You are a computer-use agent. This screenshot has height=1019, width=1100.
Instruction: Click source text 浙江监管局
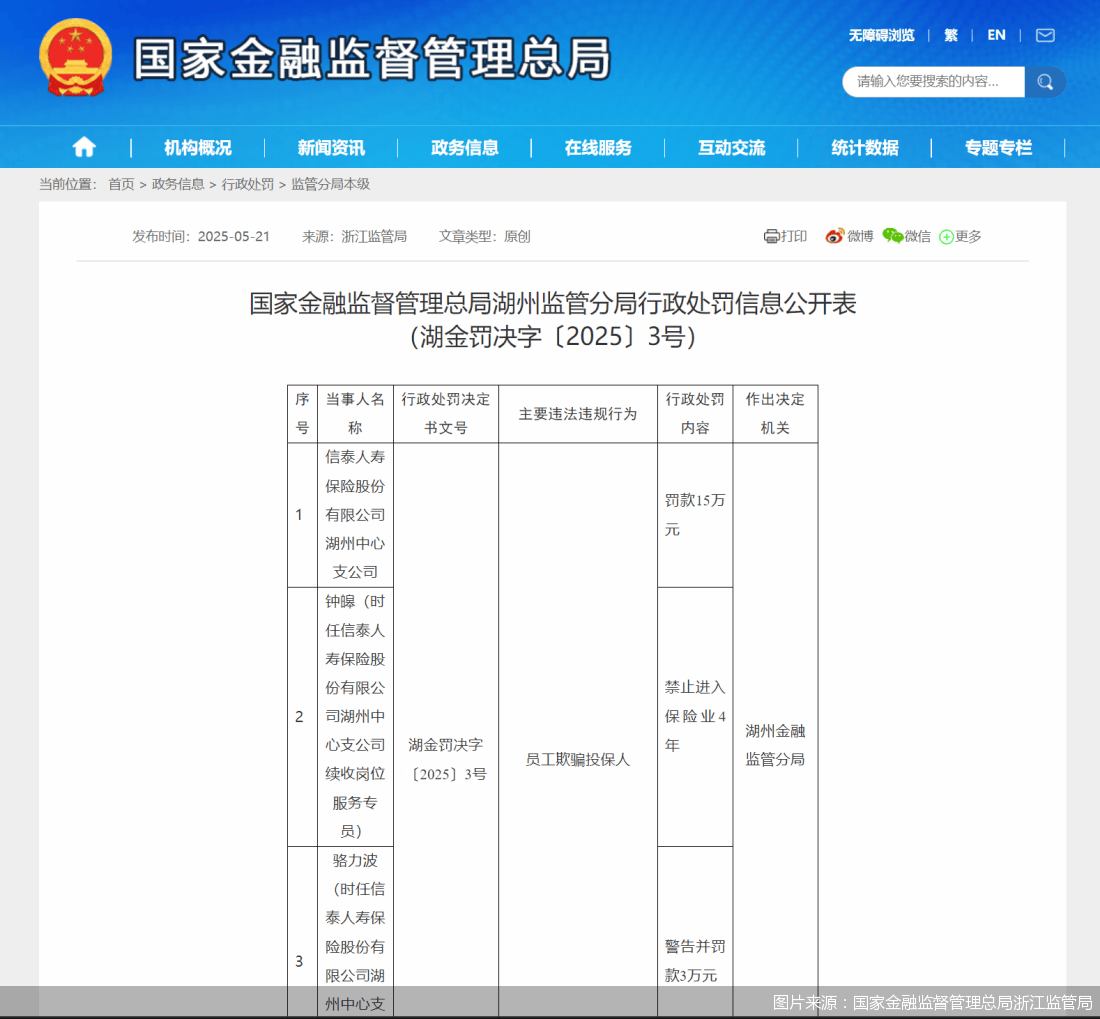click(x=374, y=236)
